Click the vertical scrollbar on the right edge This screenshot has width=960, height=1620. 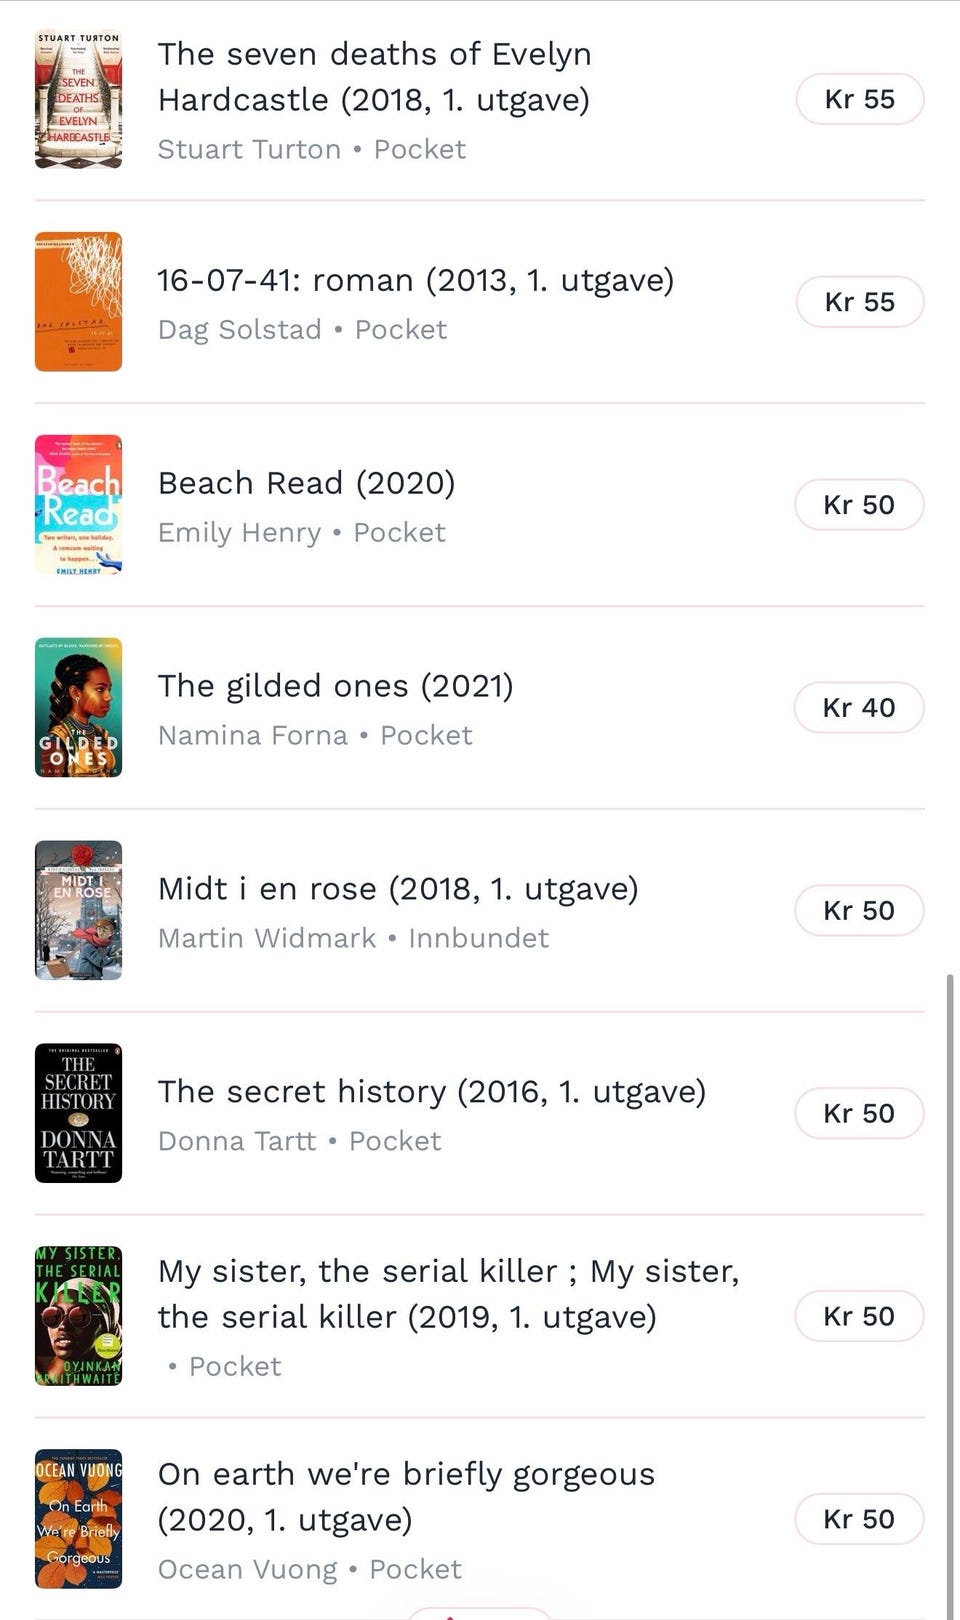pos(949,1290)
